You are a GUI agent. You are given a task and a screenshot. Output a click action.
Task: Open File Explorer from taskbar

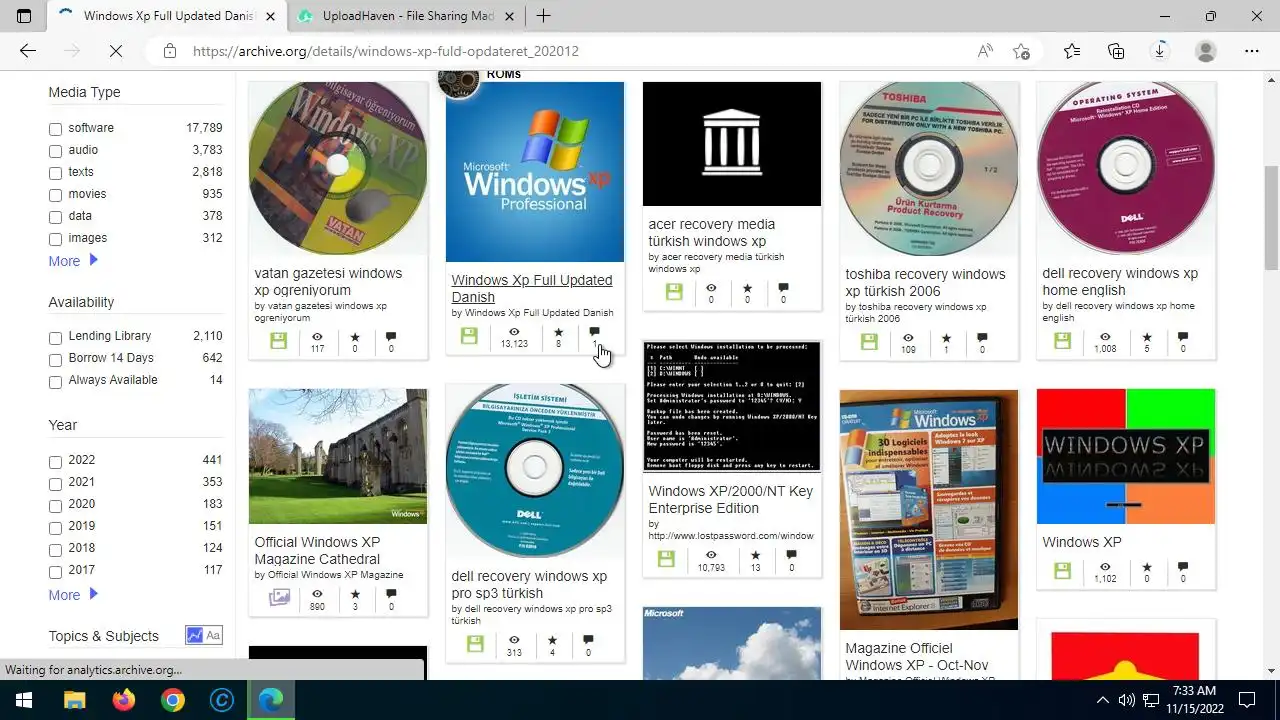click(x=75, y=700)
